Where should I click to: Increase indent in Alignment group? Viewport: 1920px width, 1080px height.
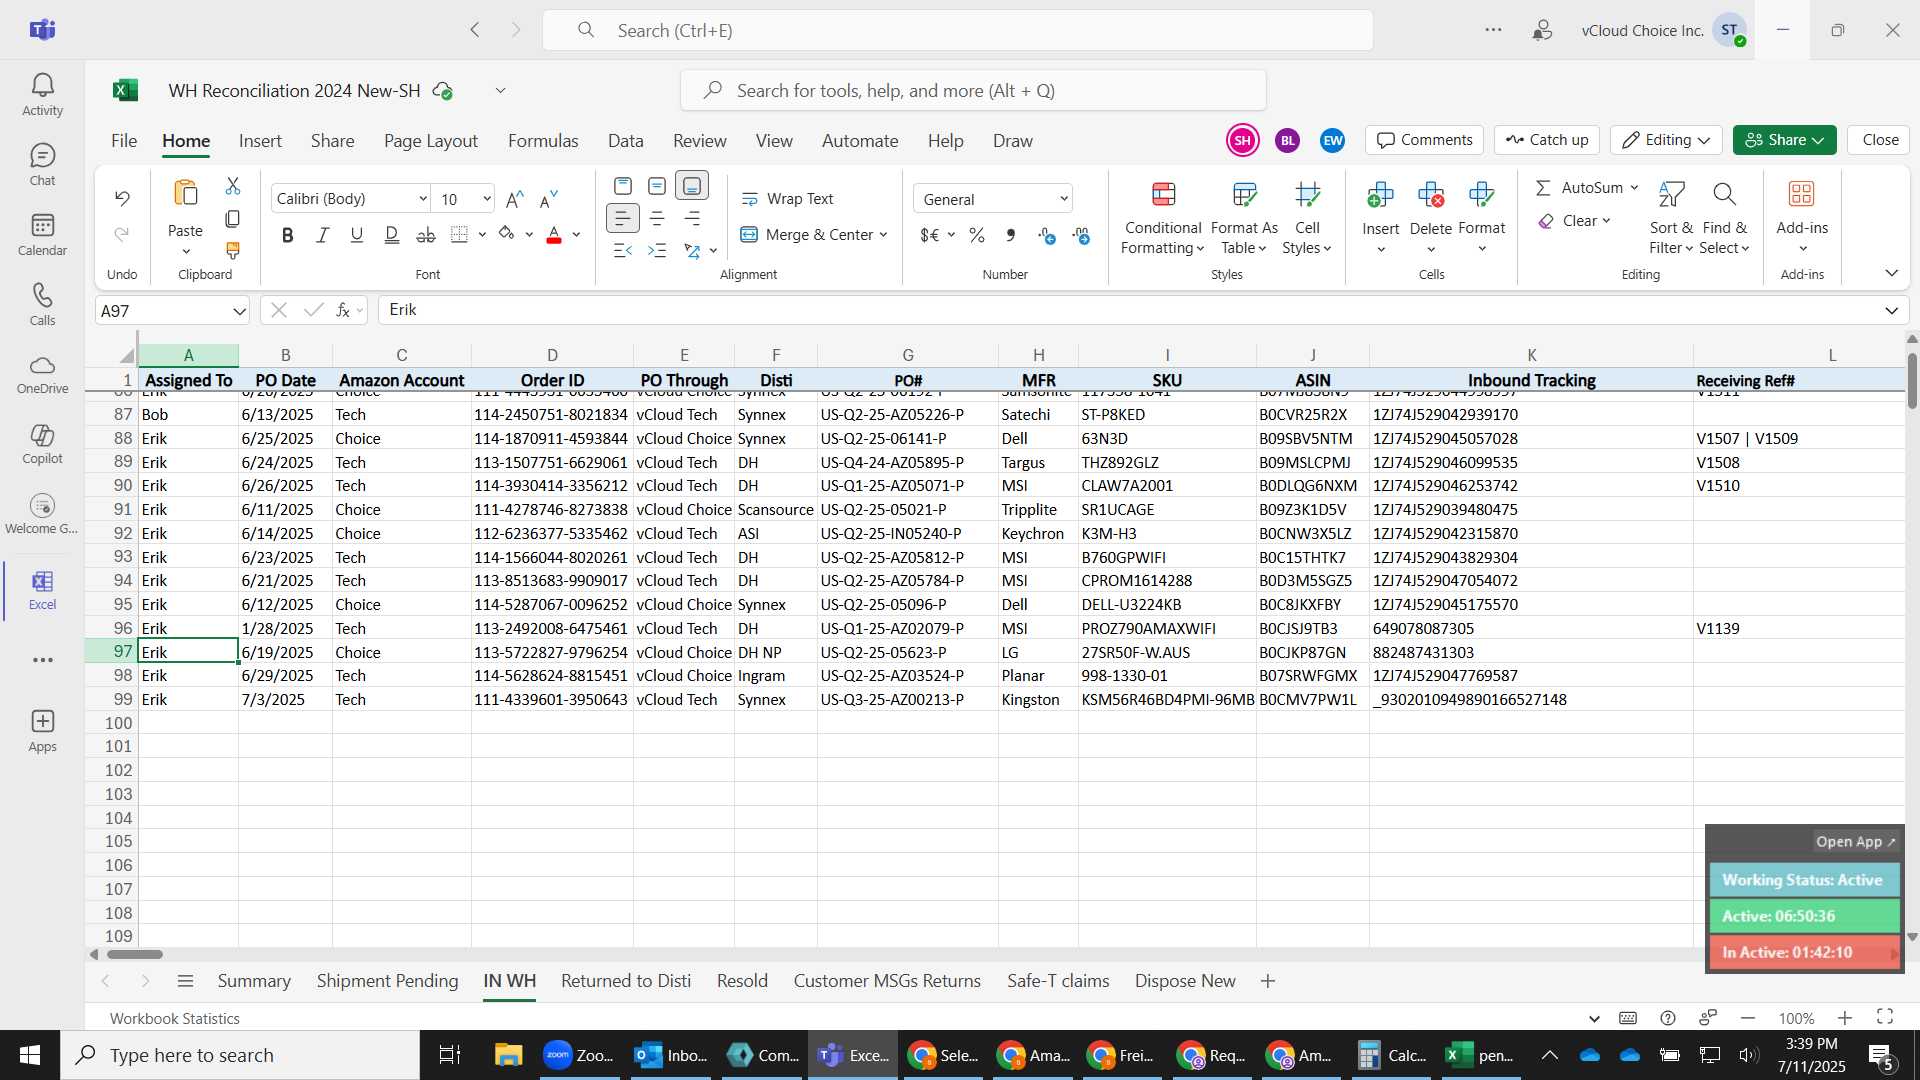tap(657, 250)
